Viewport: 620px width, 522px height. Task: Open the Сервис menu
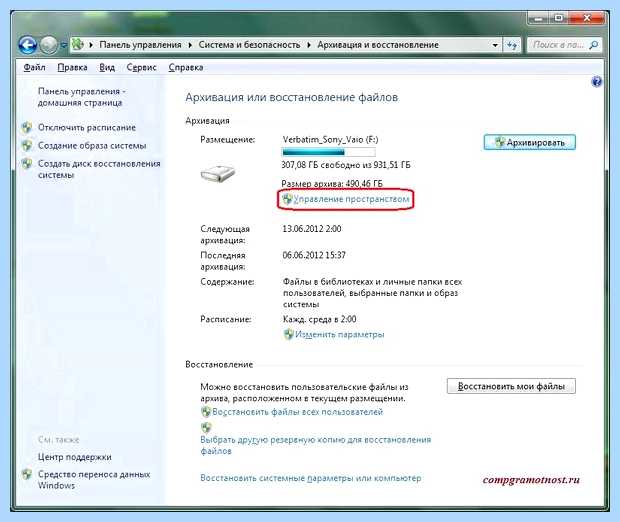[x=142, y=68]
